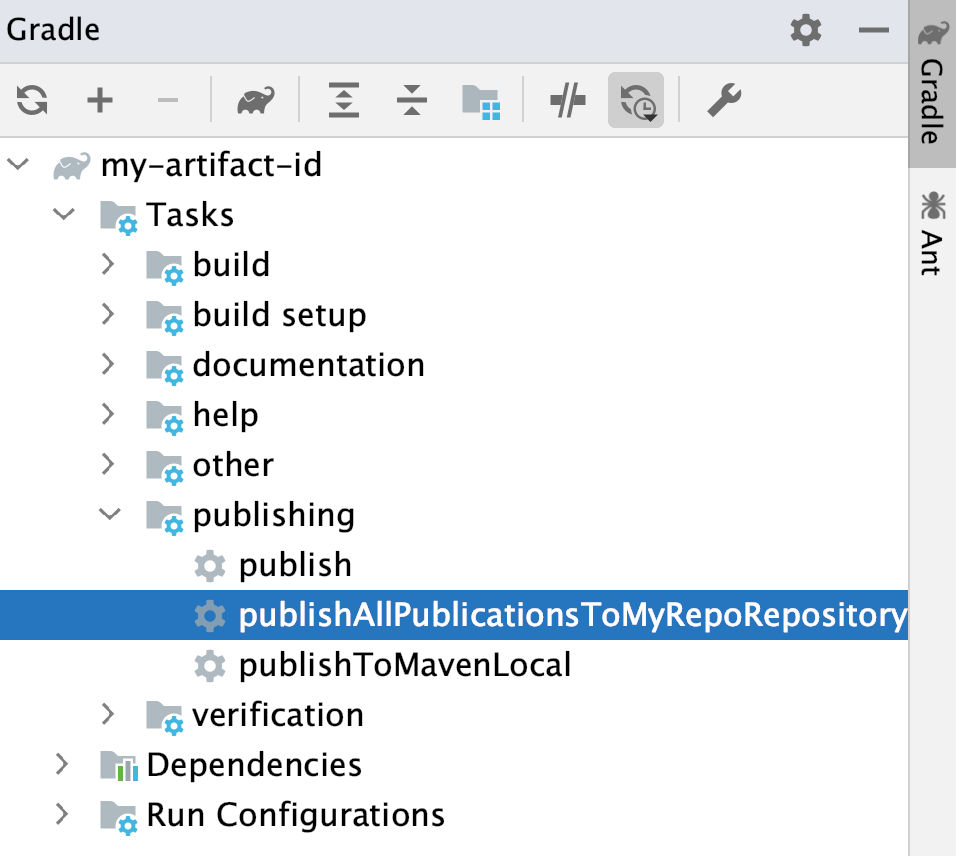Expand the Dependencies node
This screenshot has width=956, height=856.
pos(62,765)
